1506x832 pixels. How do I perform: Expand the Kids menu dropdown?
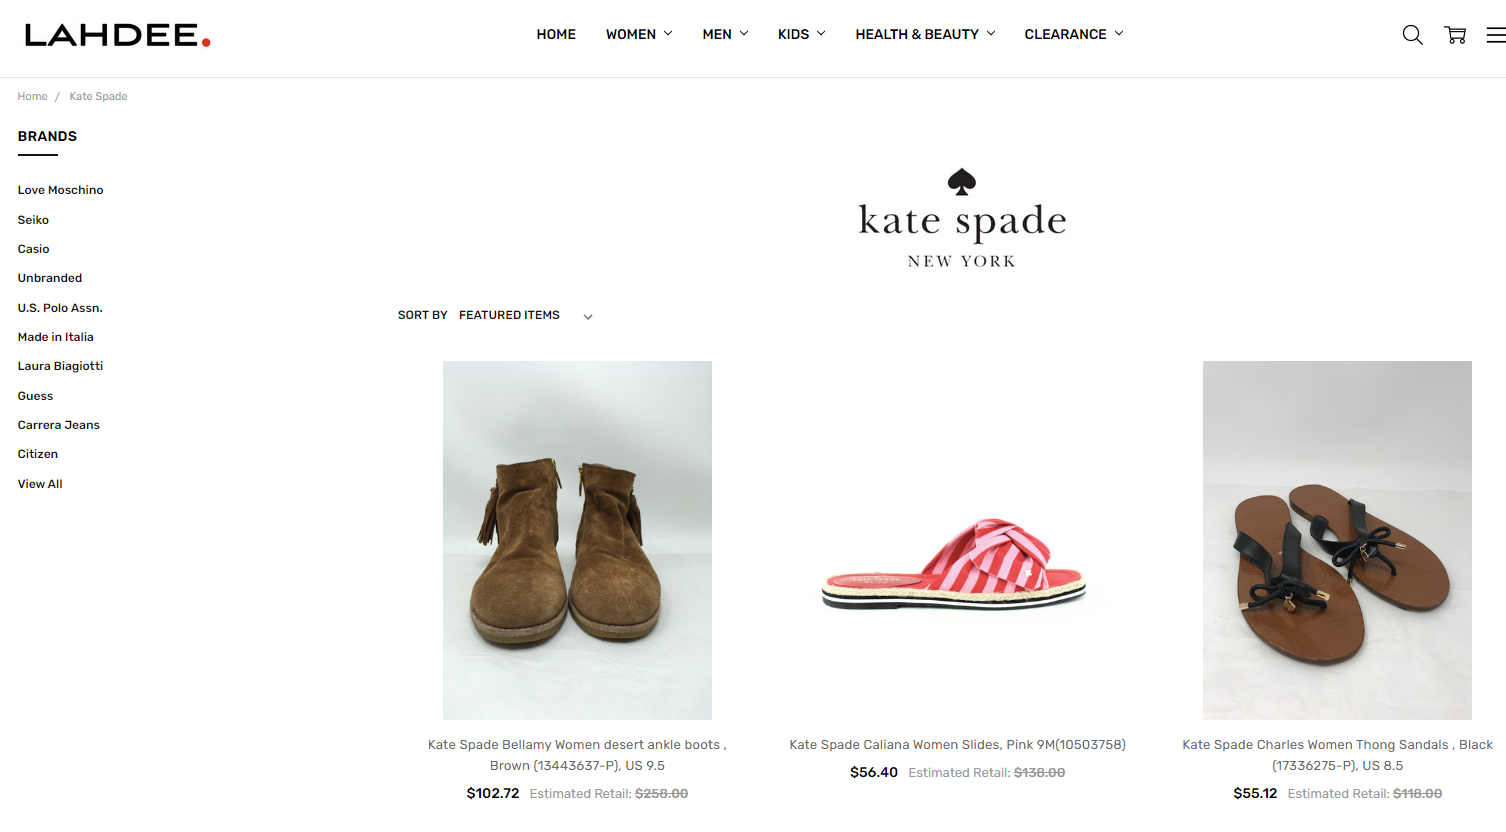click(802, 34)
